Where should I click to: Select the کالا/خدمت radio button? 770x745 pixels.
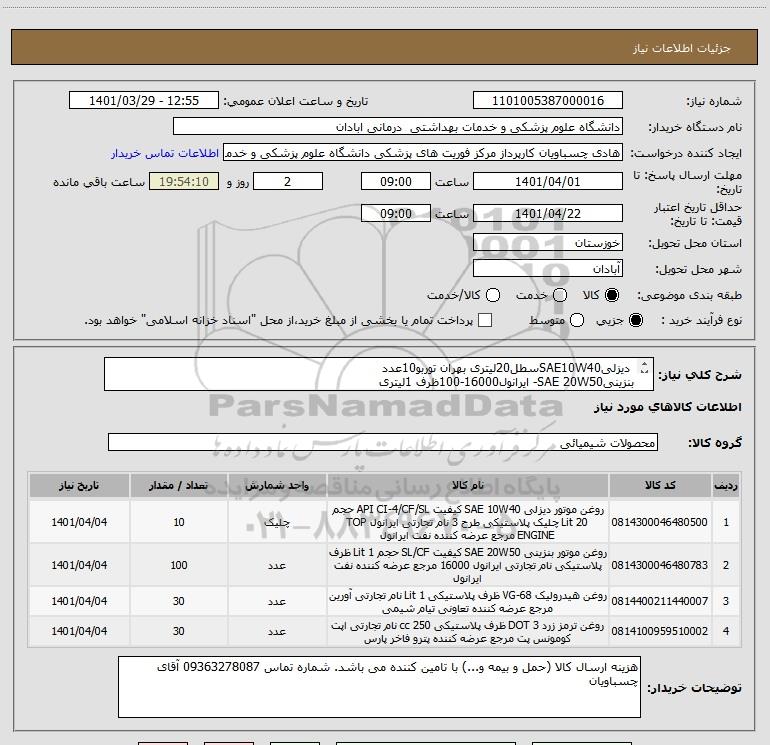tap(493, 295)
